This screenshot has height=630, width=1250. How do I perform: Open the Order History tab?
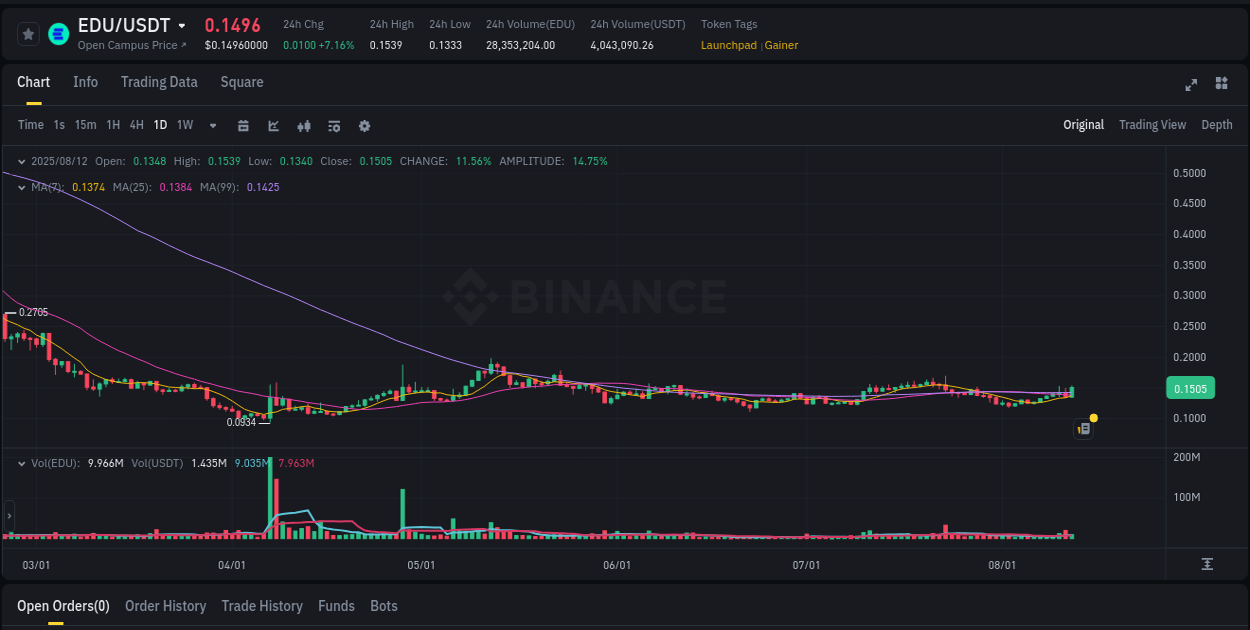tap(165, 606)
